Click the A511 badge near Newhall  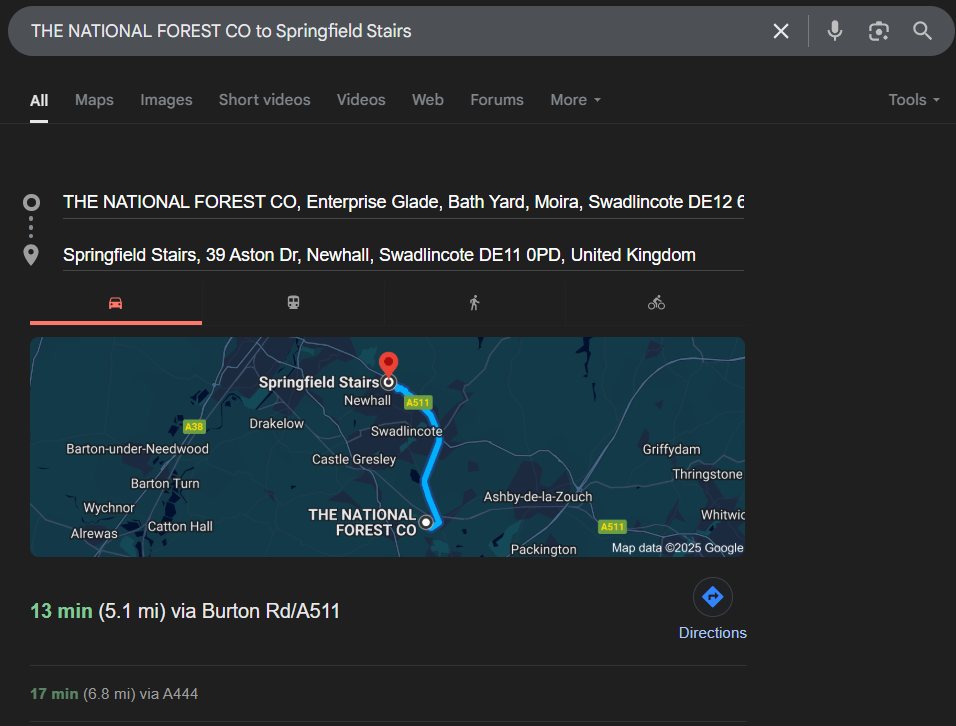click(x=418, y=402)
